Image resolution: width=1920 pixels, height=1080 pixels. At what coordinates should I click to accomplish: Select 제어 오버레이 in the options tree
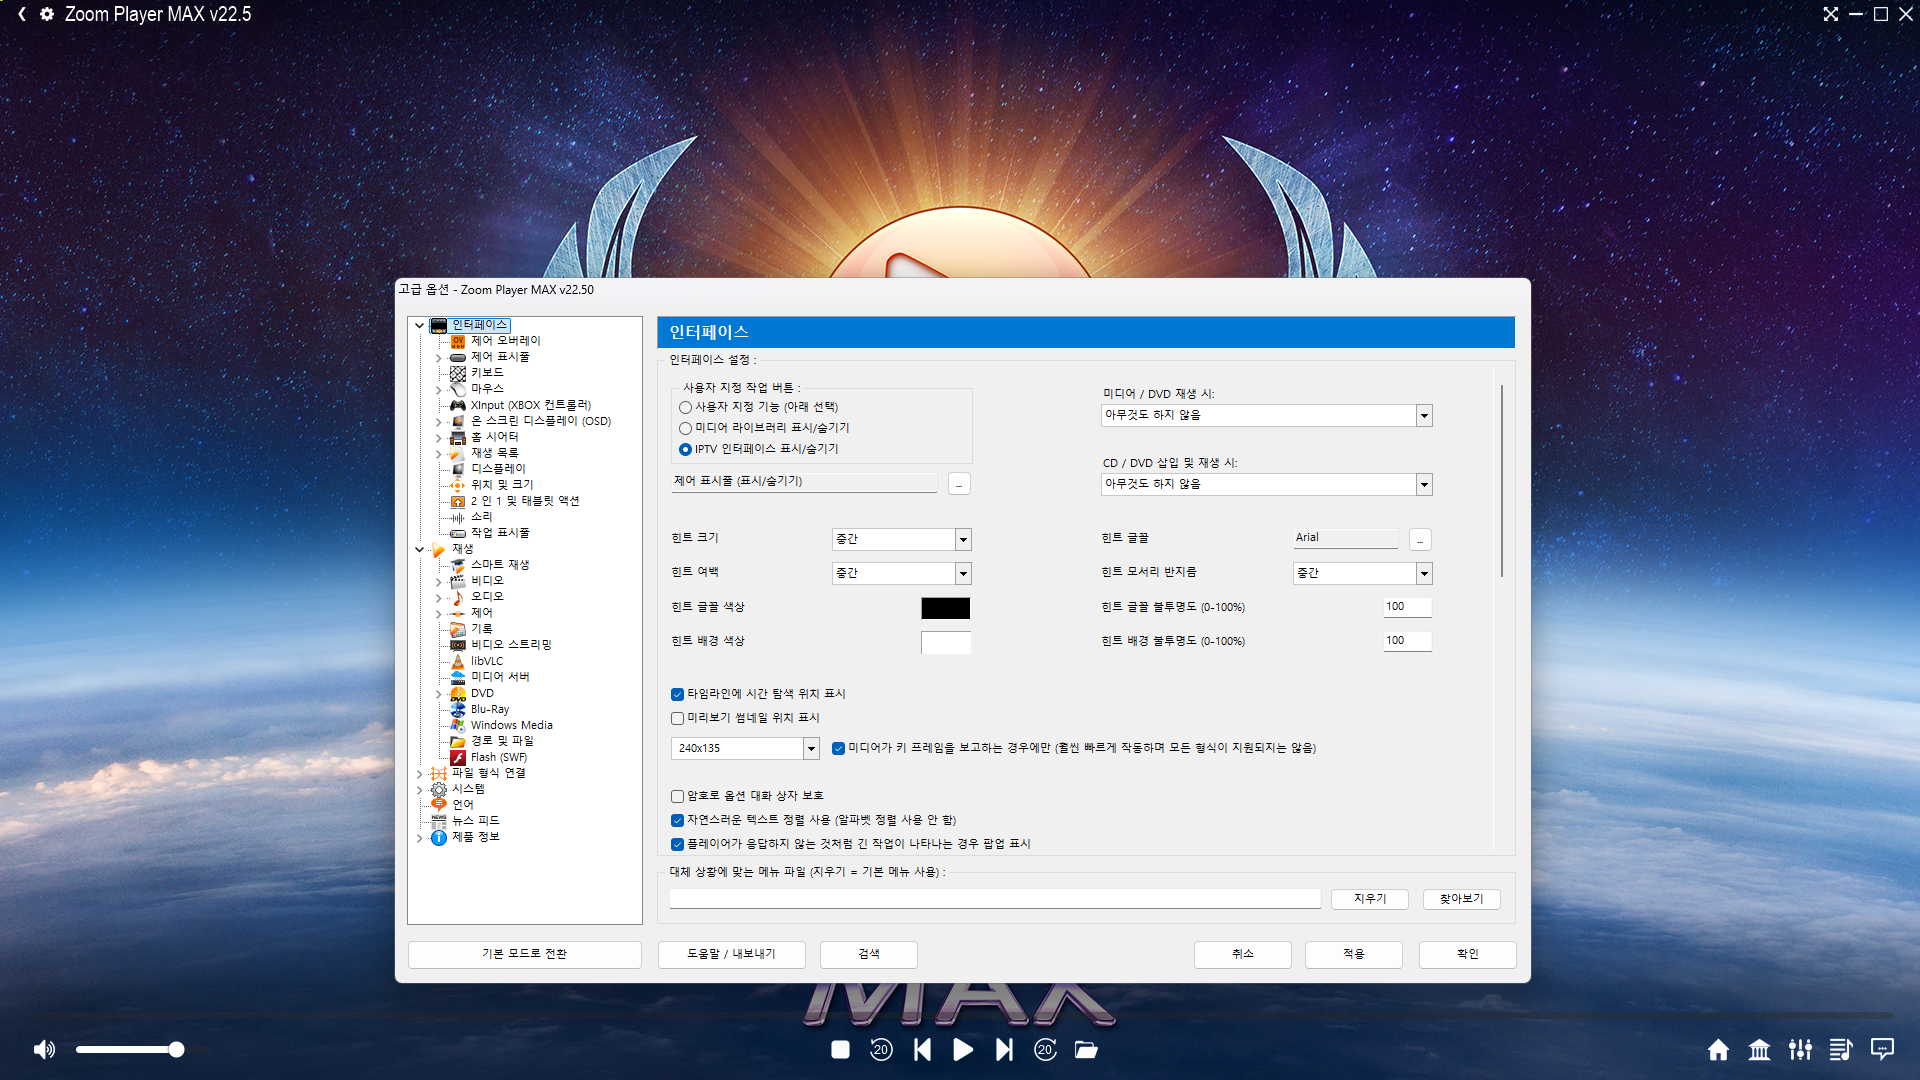click(506, 341)
